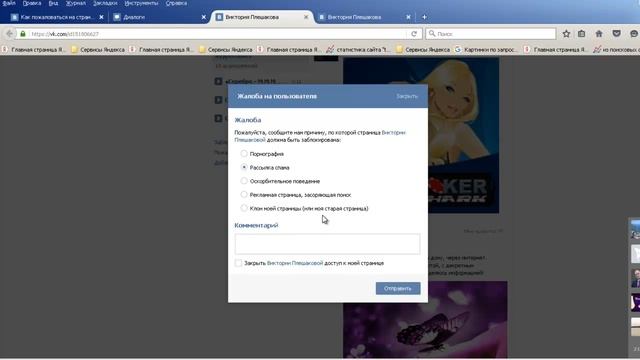The height and width of the screenshot is (360, 640).
Task: Select the Порнография reason
Action: click(244, 153)
